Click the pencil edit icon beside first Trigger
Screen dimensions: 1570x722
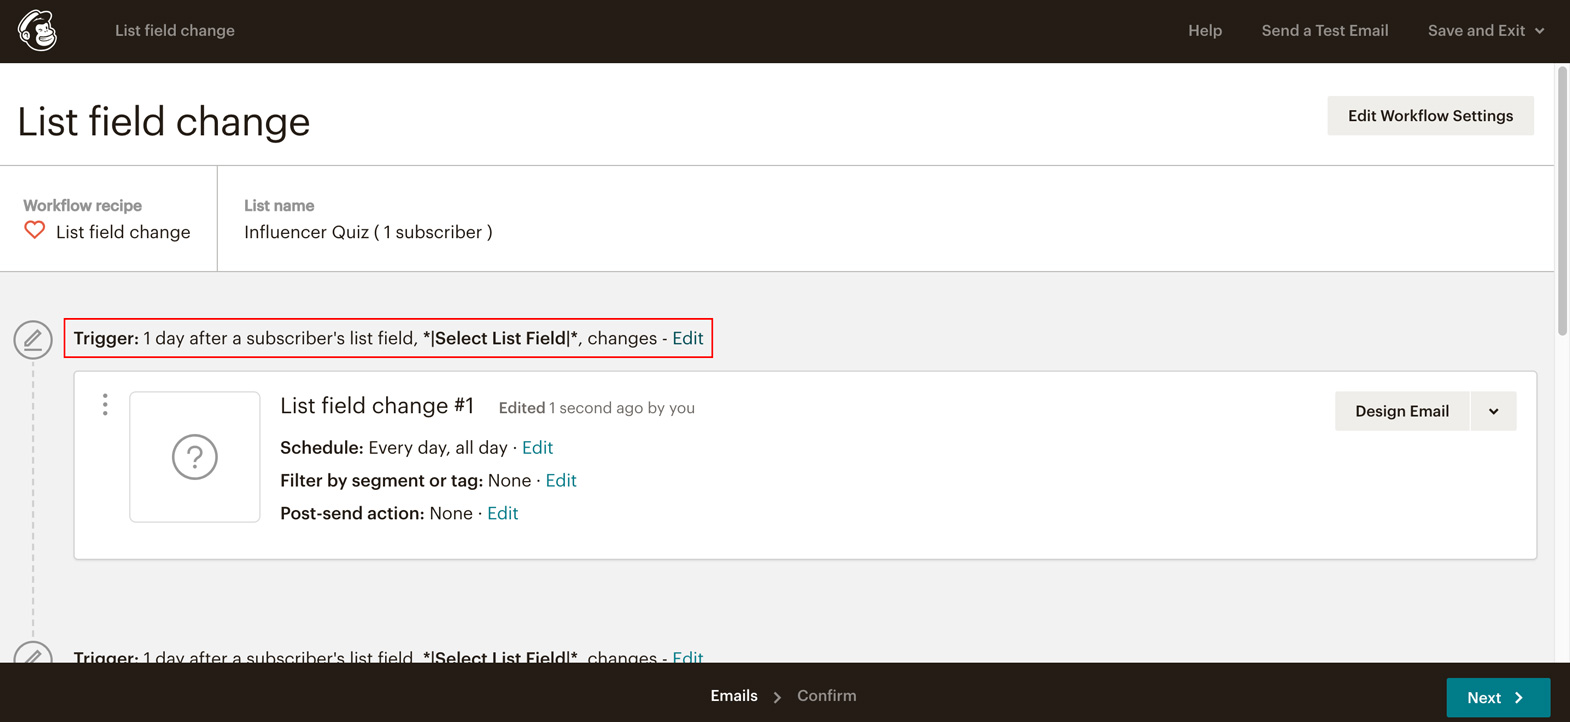(x=33, y=340)
